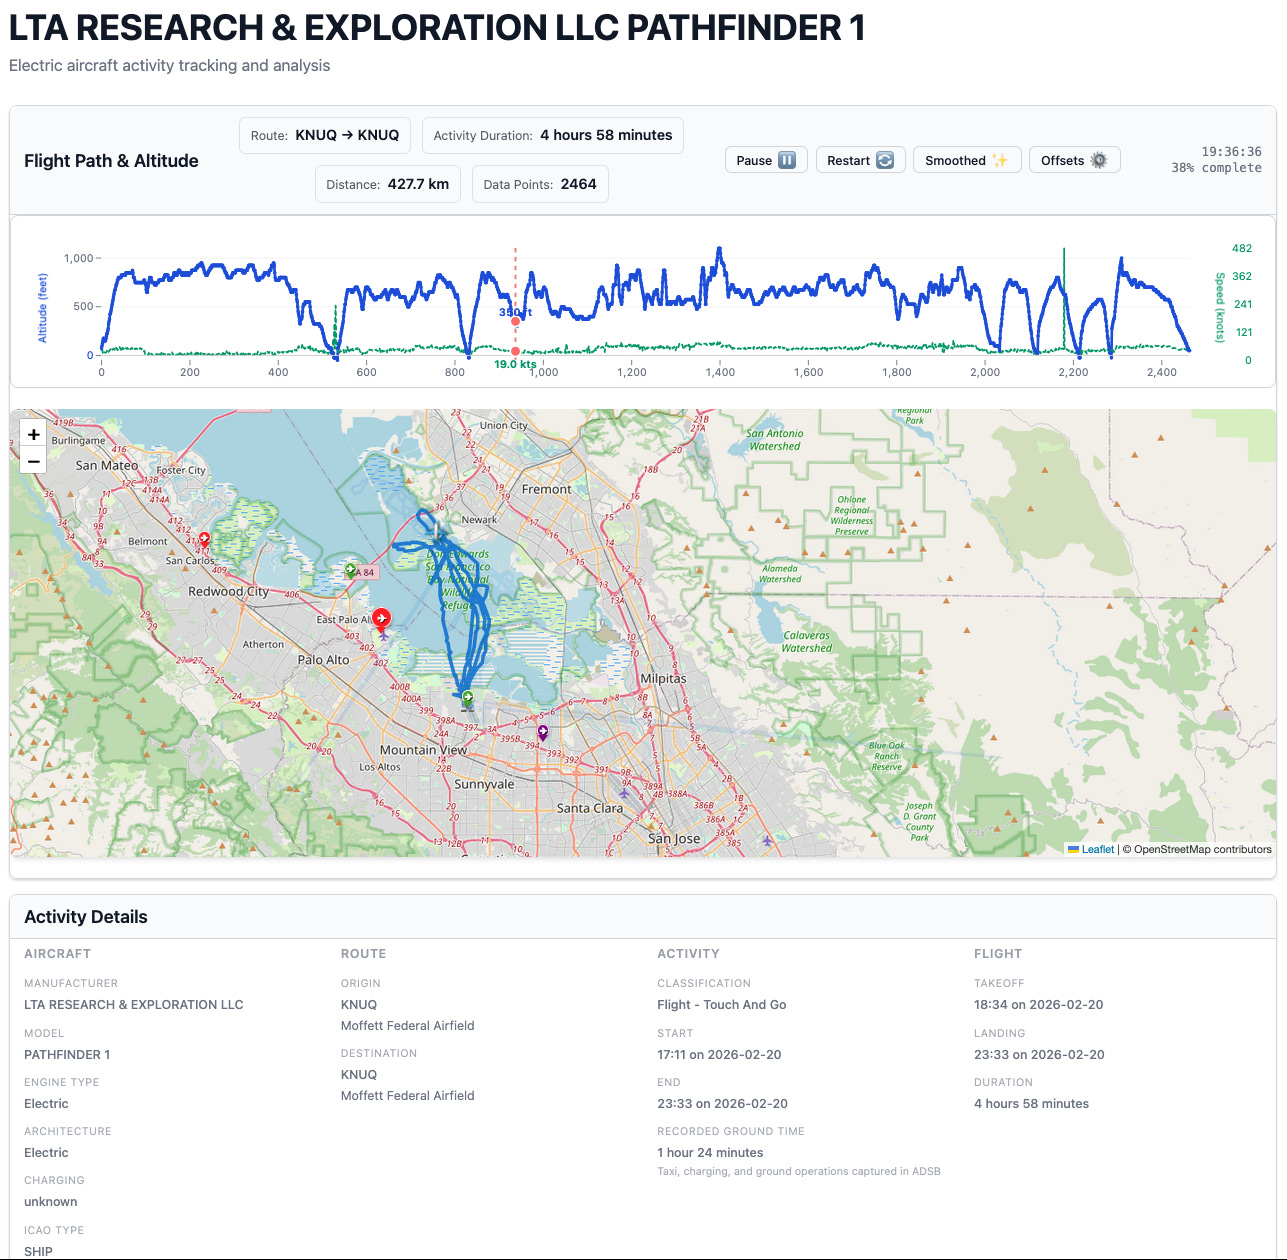Click the landing time under the Landing label
1287x1260 pixels.
(x=1039, y=1055)
